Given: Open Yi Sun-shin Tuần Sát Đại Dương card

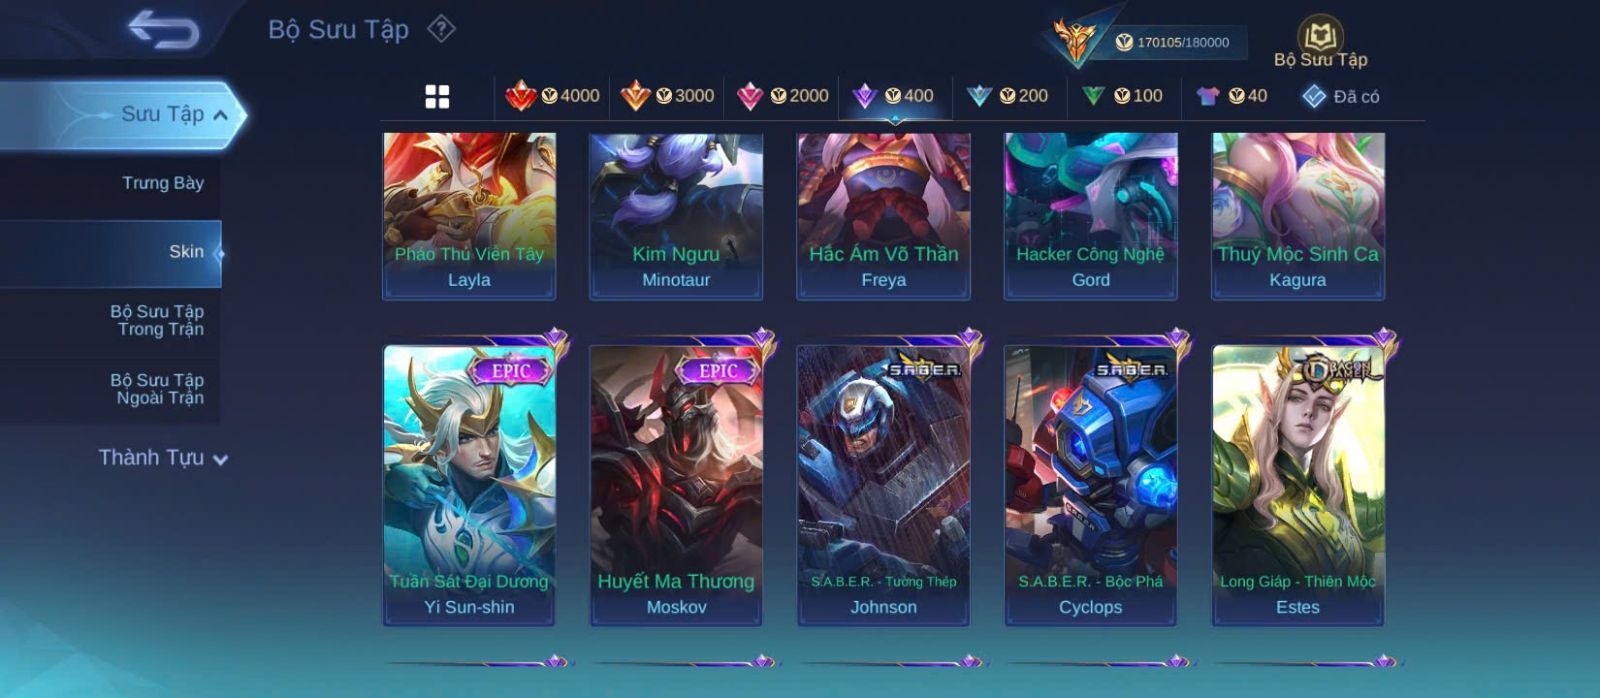Looking at the screenshot, I should 469,485.
